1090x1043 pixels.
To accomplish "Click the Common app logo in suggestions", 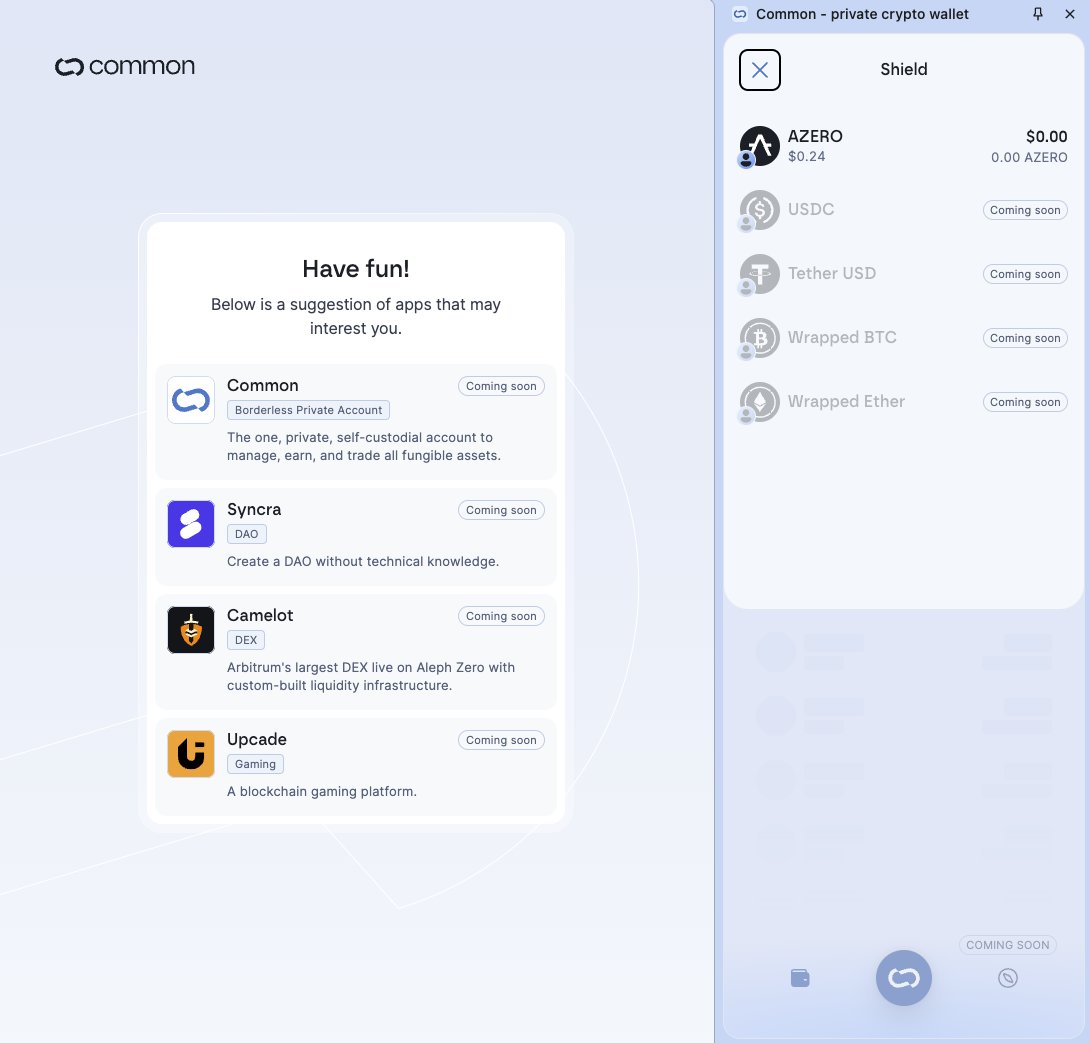I will pos(191,400).
